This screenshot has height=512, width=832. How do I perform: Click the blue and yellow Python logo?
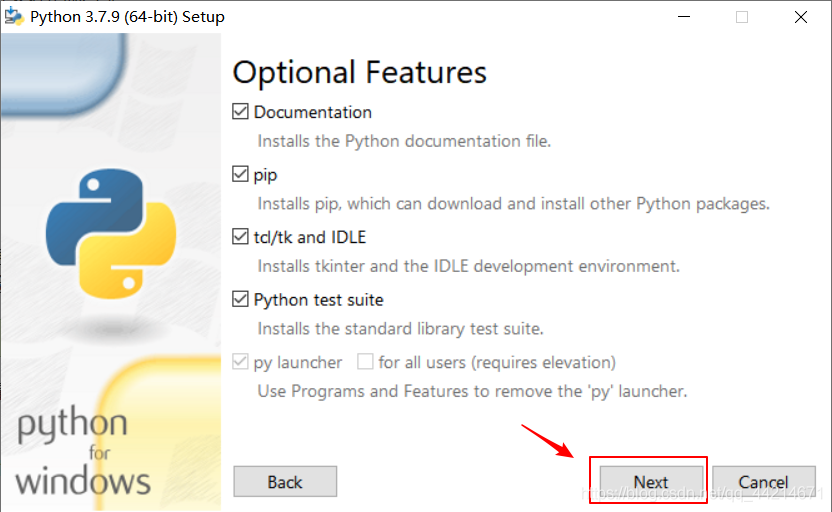point(111,233)
